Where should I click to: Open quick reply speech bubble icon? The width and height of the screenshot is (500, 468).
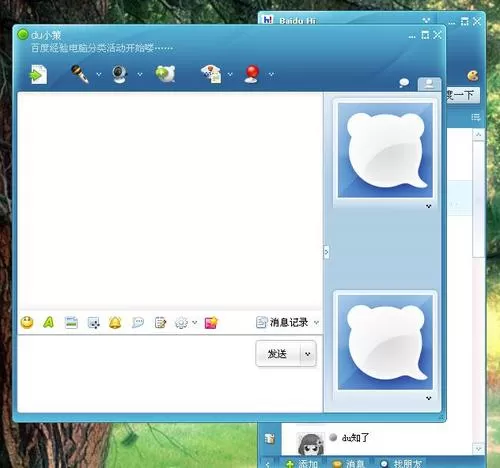[138, 322]
